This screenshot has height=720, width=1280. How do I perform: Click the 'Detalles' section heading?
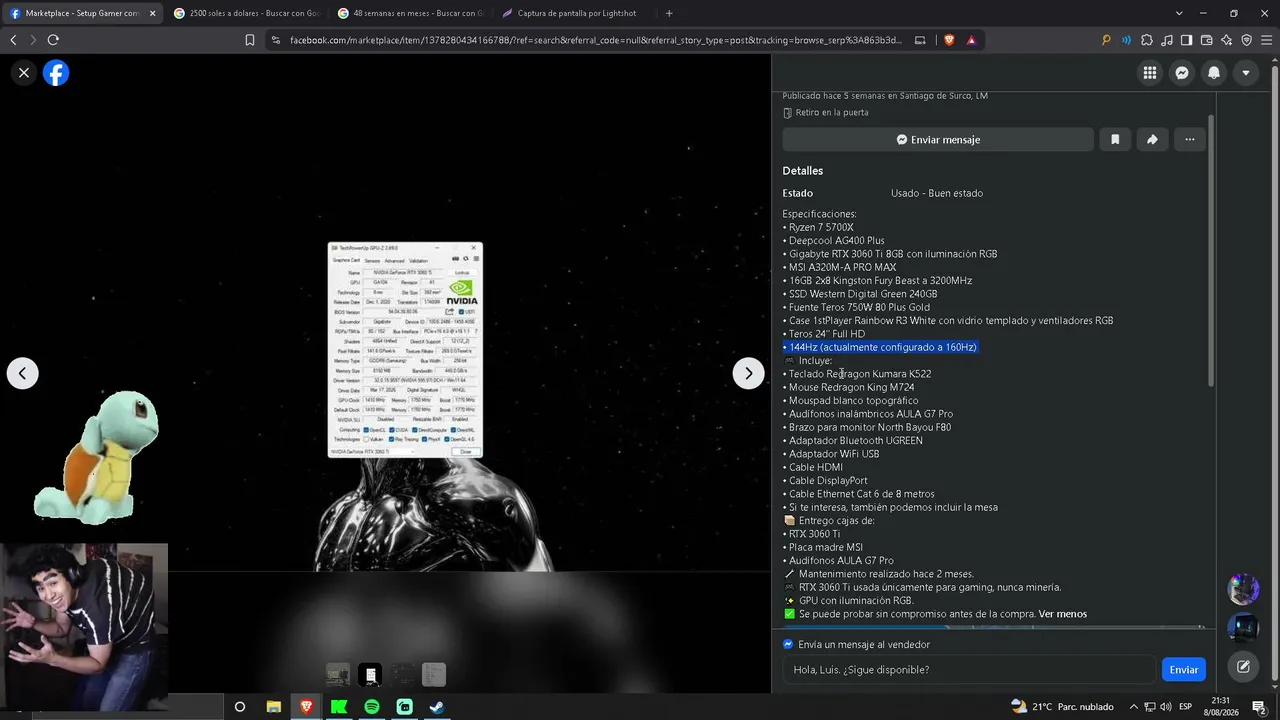point(803,171)
